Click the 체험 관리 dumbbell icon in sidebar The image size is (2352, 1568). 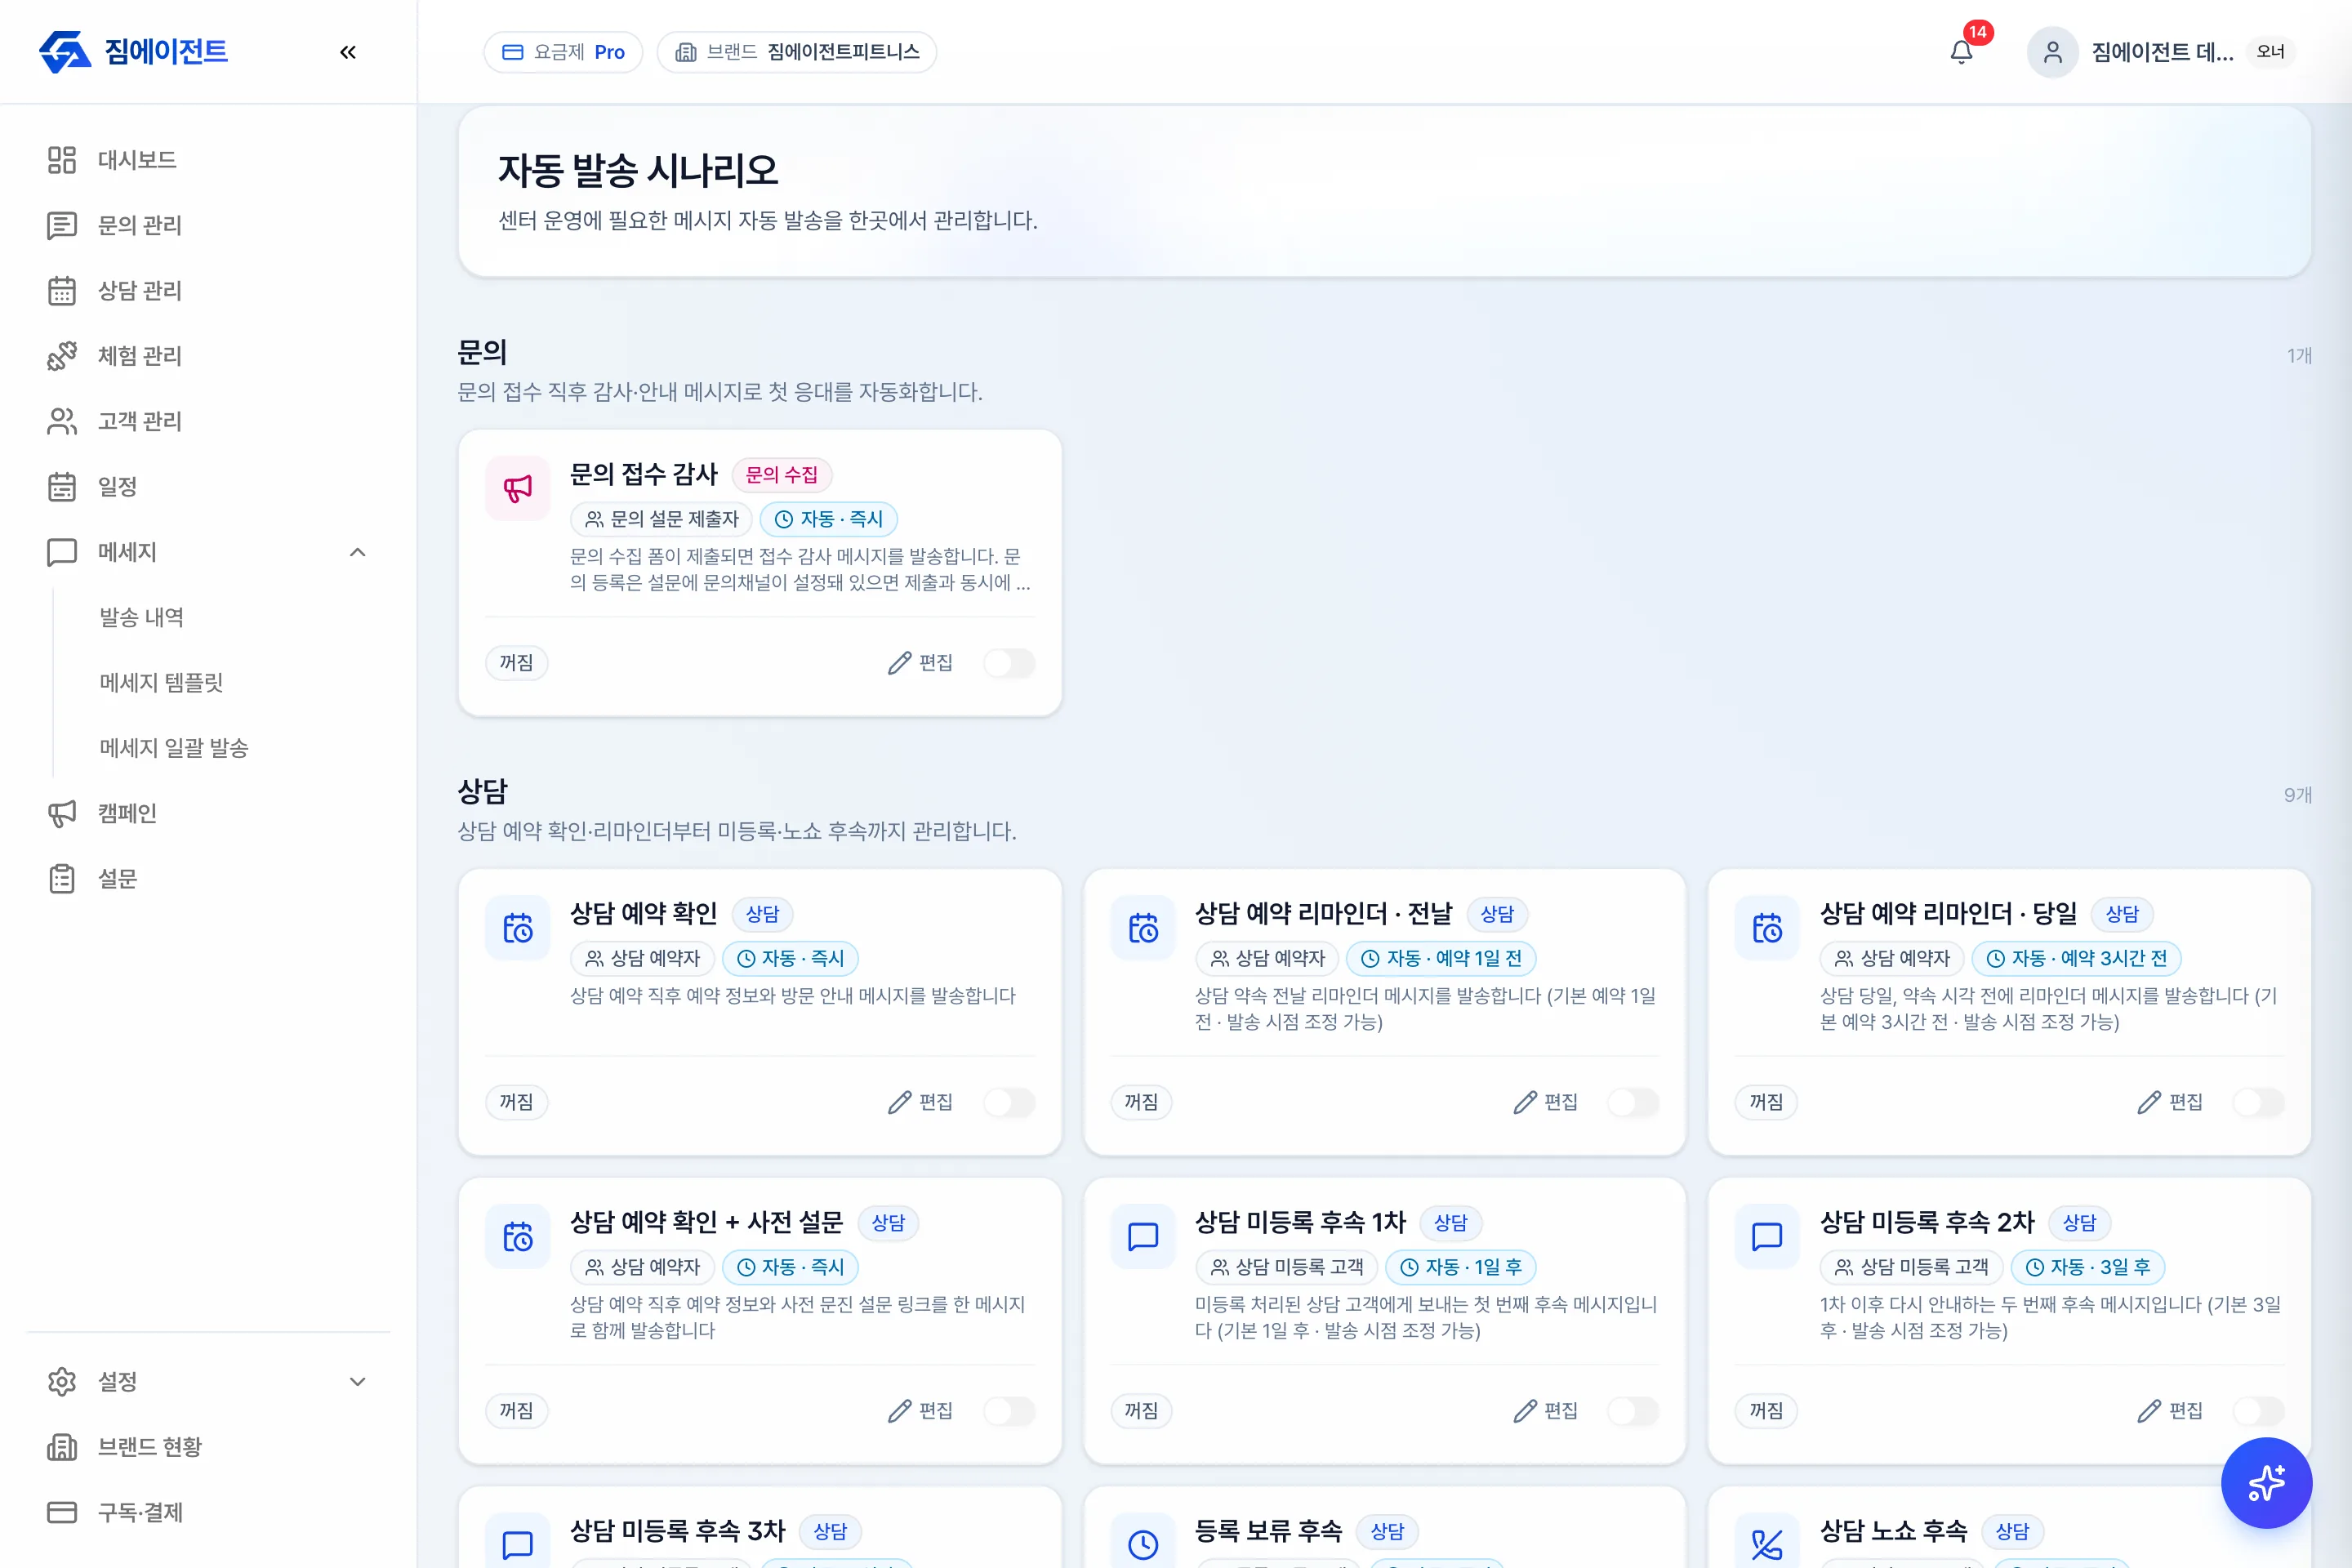click(x=62, y=356)
